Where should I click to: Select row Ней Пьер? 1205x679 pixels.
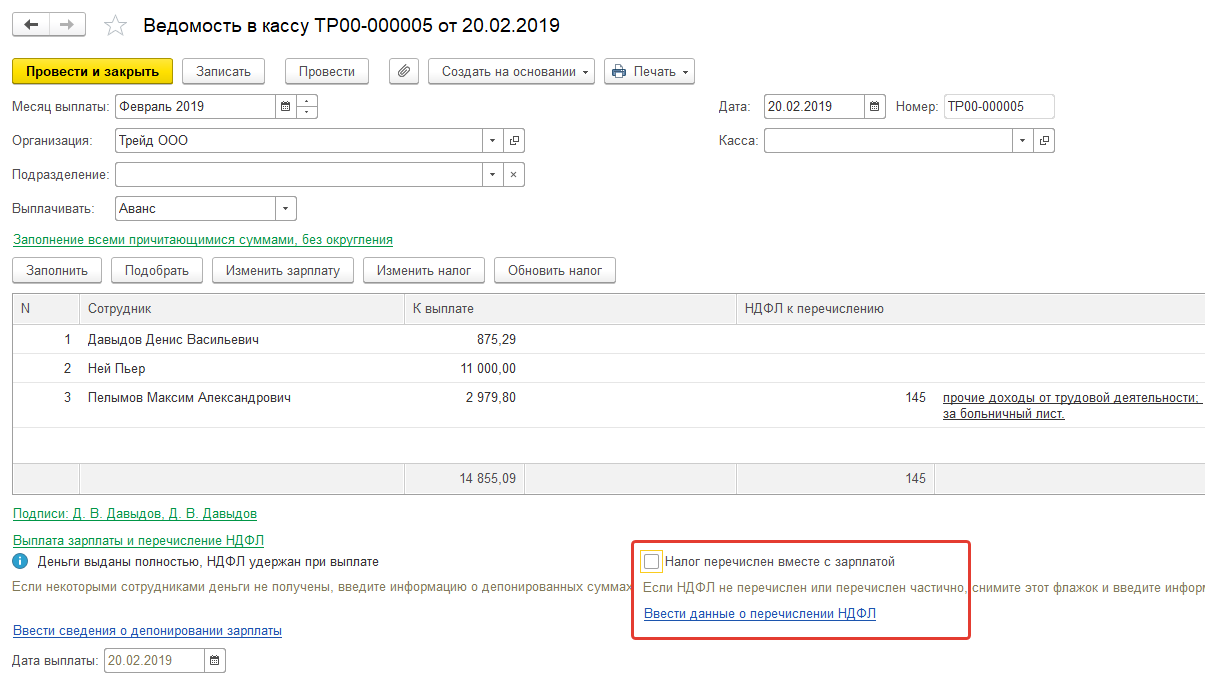[608, 369]
